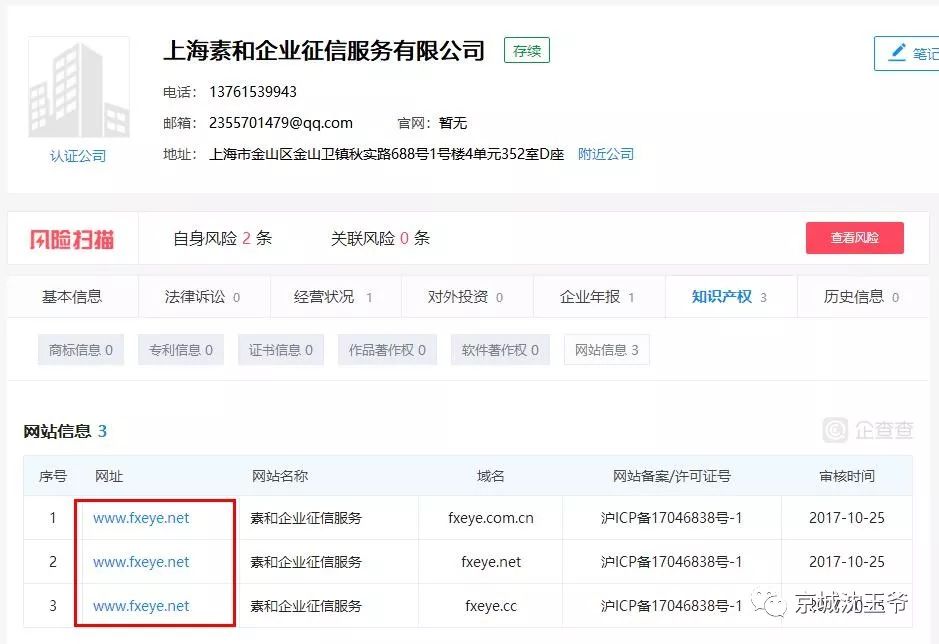Switch to the 知识产权 tab
The image size is (939, 644).
[x=731, y=297]
